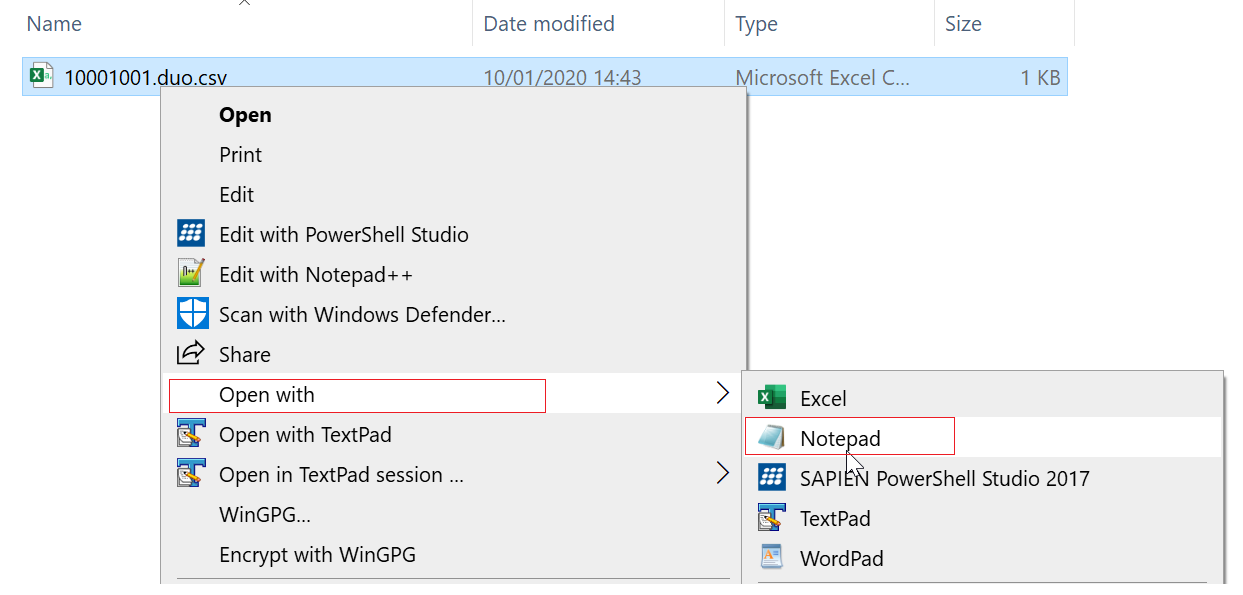Open the WinGPG... menu entry
Image resolution: width=1243 pixels, height=595 pixels.
click(265, 515)
